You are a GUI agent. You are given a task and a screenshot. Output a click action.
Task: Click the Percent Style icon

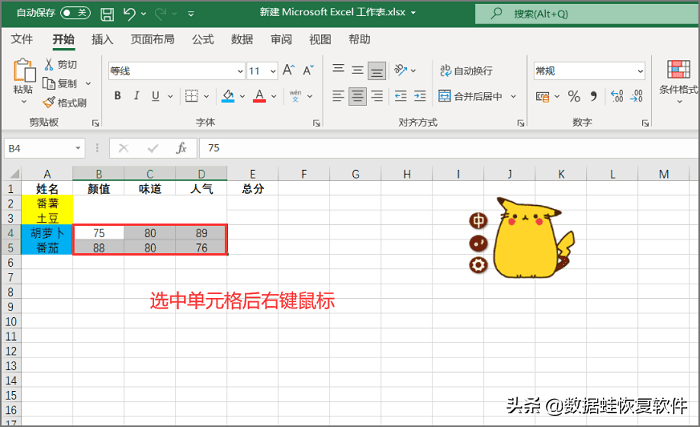574,96
